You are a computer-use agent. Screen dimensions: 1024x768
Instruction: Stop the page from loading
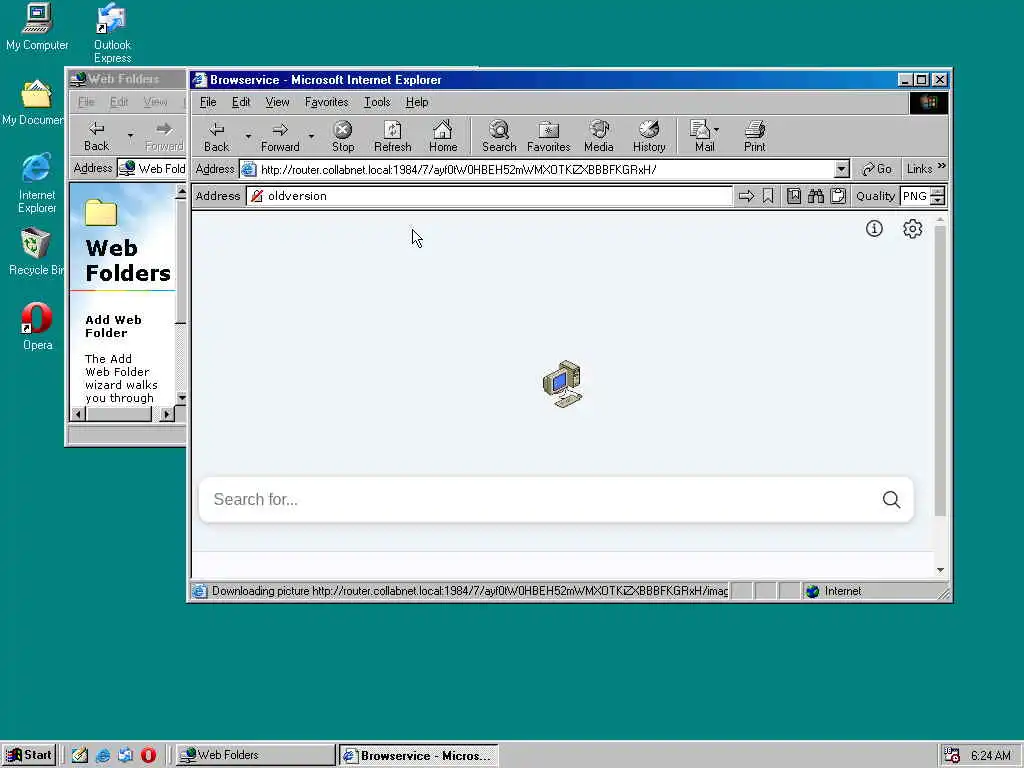click(x=343, y=136)
